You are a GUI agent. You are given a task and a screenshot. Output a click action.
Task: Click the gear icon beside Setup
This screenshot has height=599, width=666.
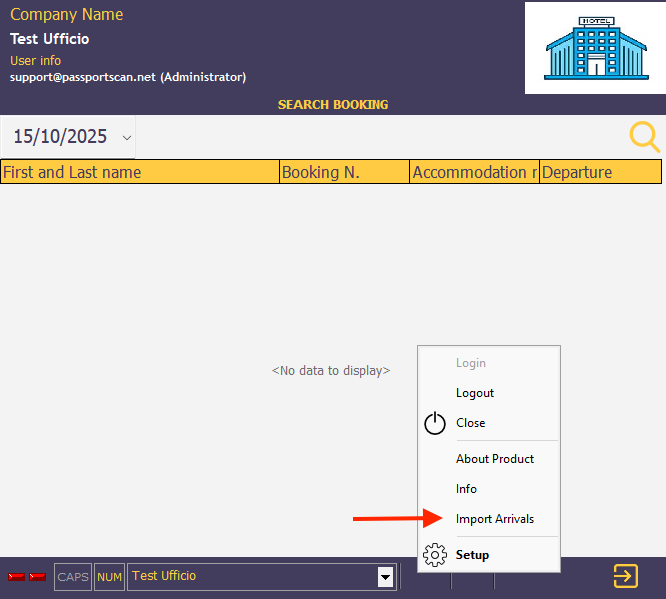coord(435,555)
